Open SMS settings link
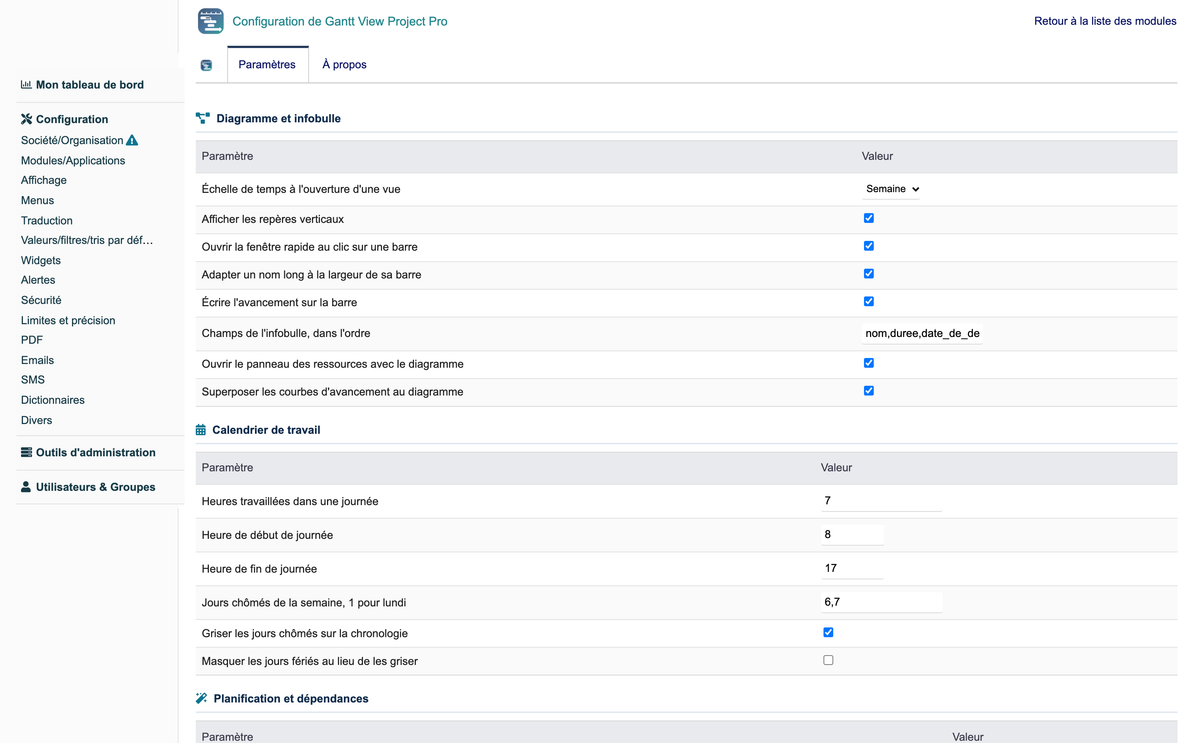The height and width of the screenshot is (743, 1200). [33, 380]
